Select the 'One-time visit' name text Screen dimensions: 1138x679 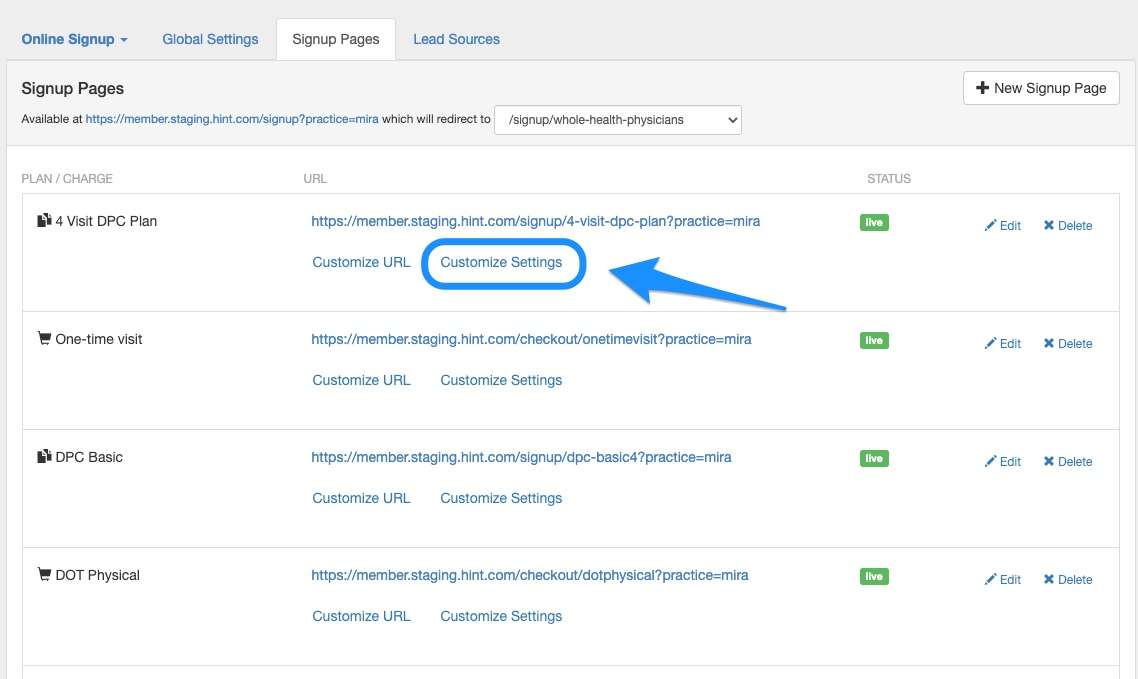pos(99,340)
